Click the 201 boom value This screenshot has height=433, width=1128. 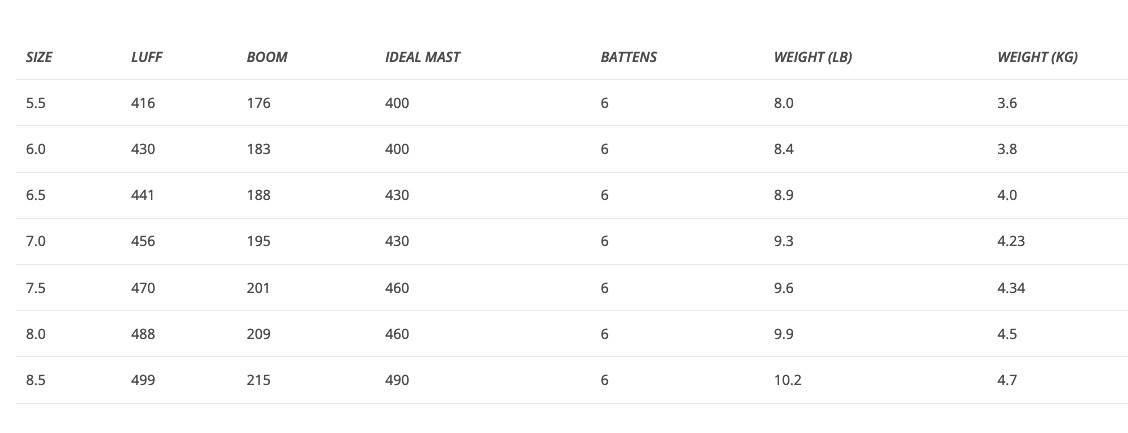(x=258, y=288)
